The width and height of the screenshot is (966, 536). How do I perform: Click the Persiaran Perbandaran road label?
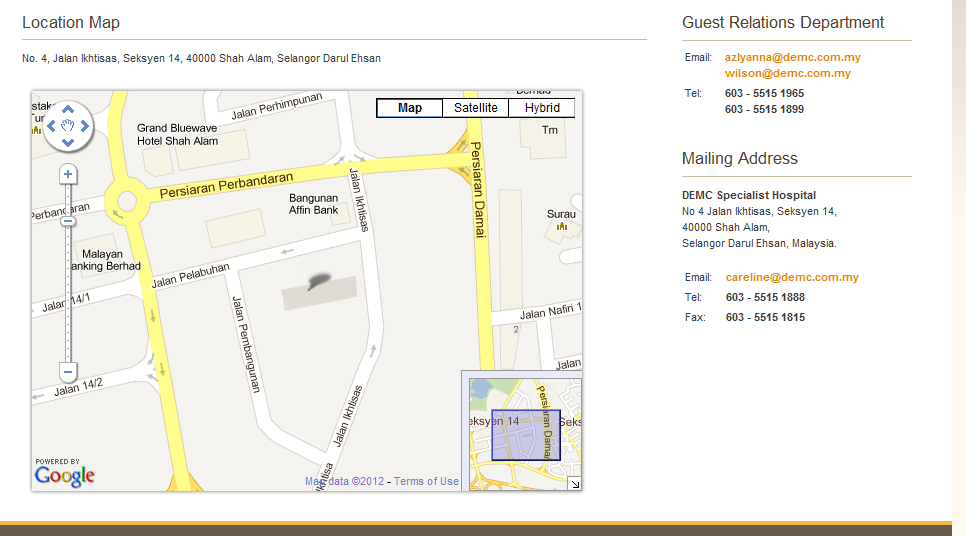[x=226, y=185]
